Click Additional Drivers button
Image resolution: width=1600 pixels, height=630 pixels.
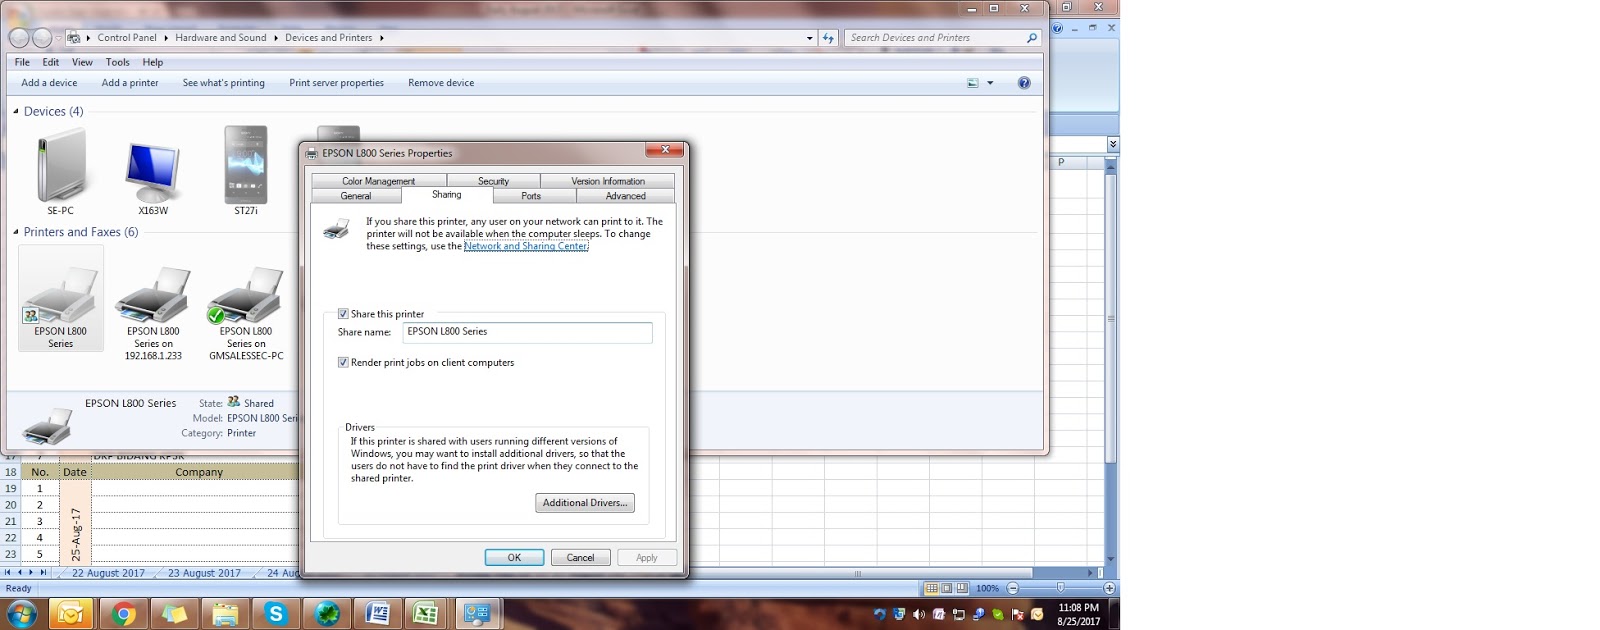pos(585,503)
